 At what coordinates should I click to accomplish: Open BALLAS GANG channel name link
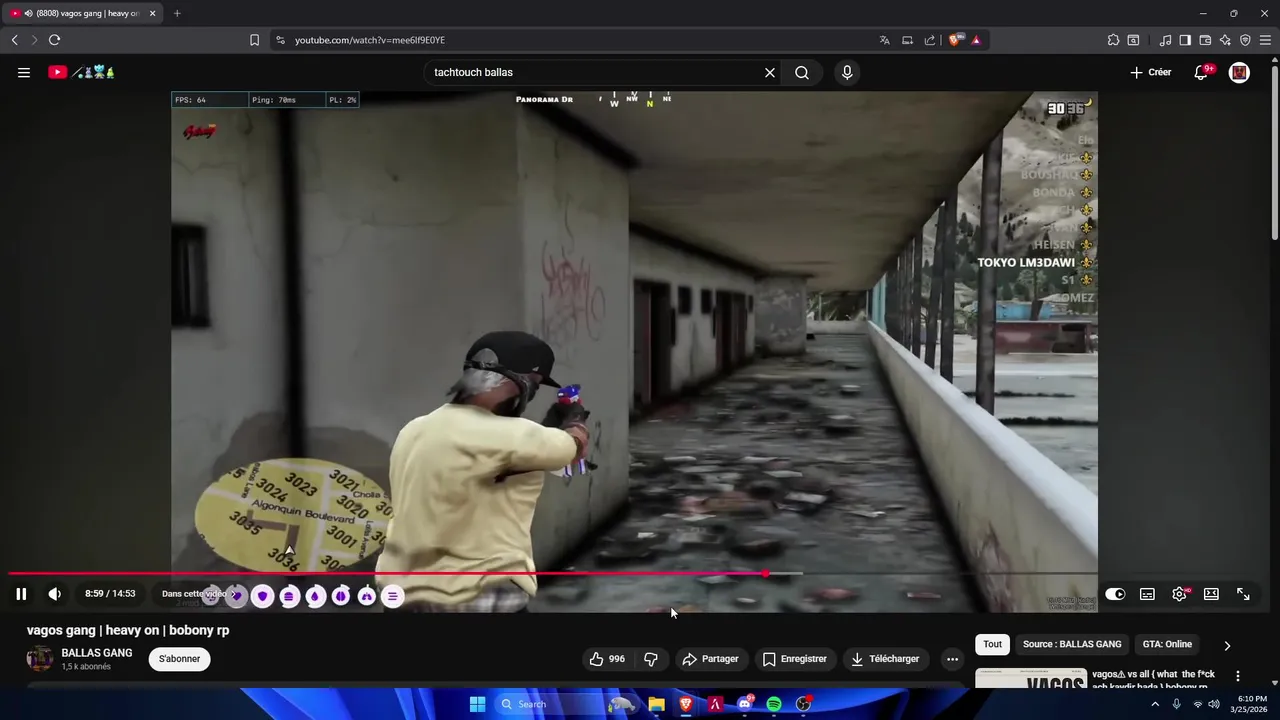(x=97, y=653)
